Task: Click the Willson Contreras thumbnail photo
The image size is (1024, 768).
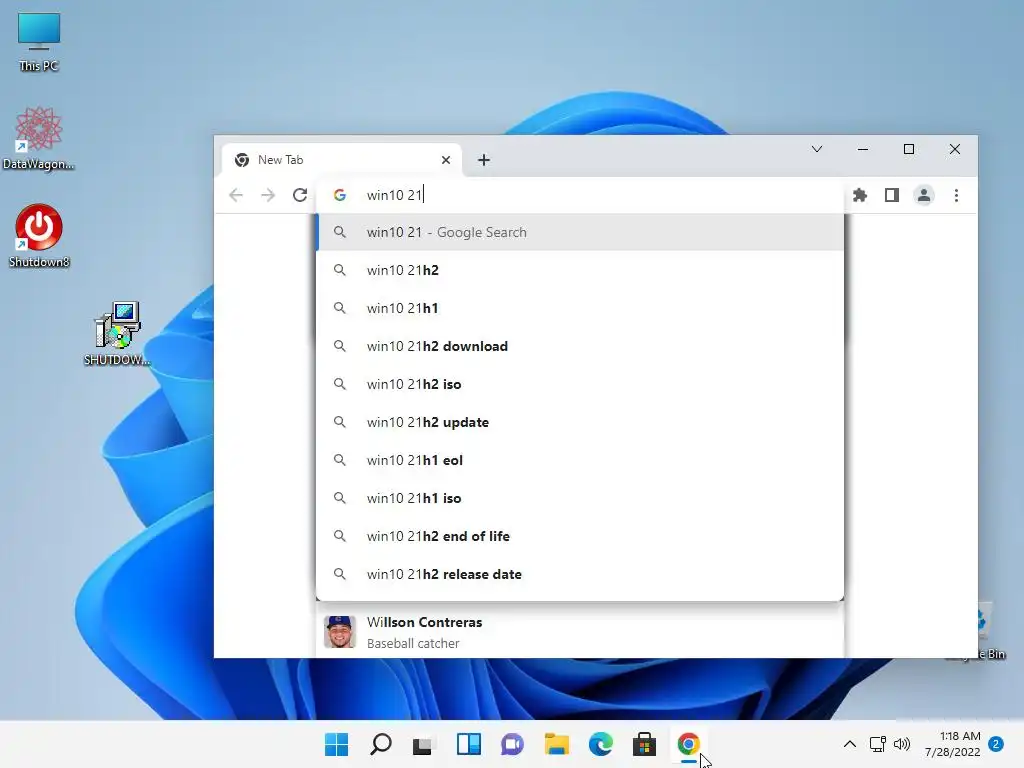Action: tap(340, 632)
